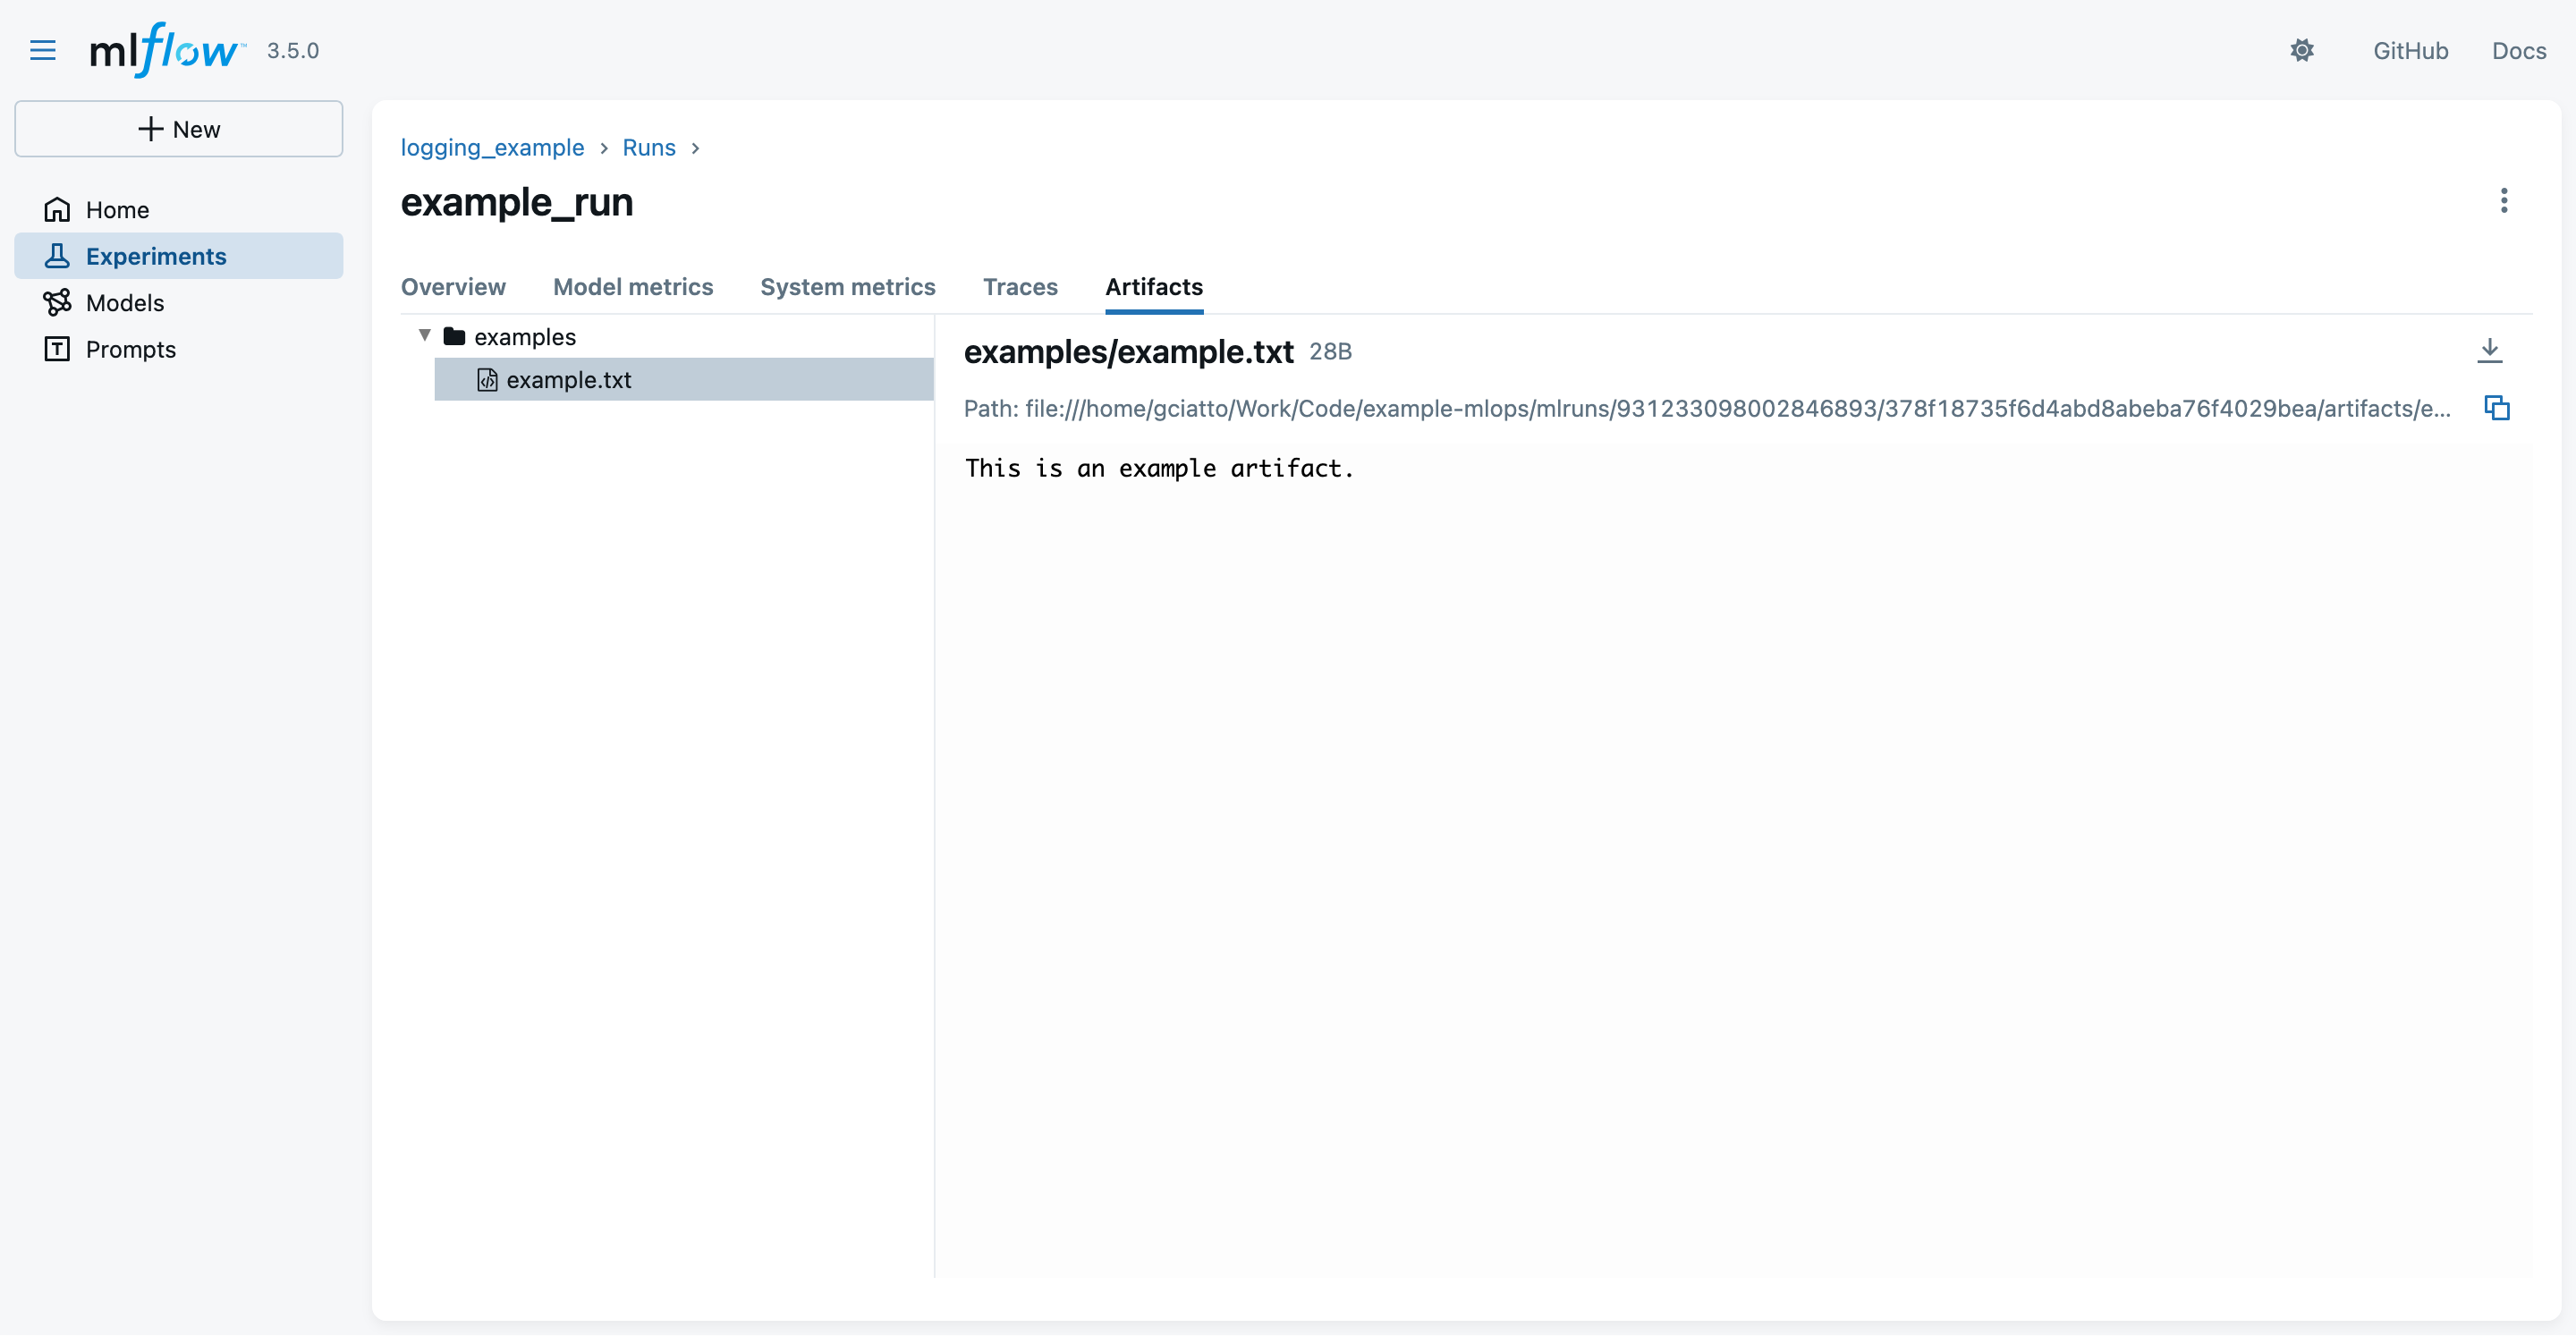Click the Home house icon

click(x=57, y=210)
